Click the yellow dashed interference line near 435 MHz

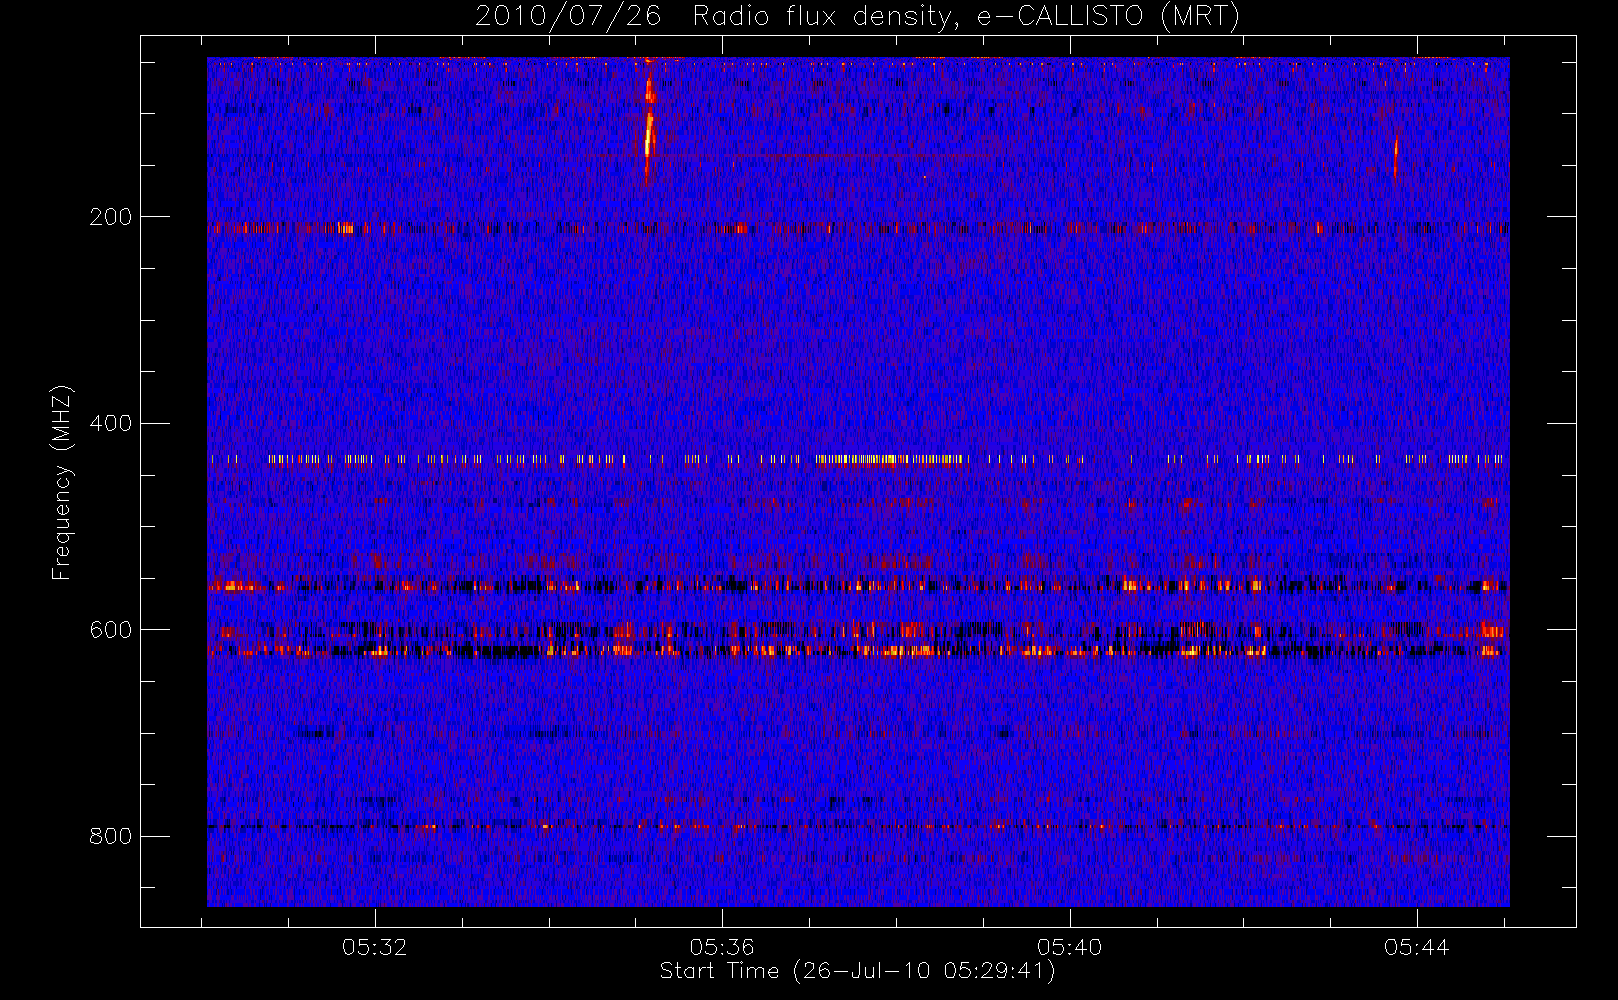click(857, 460)
